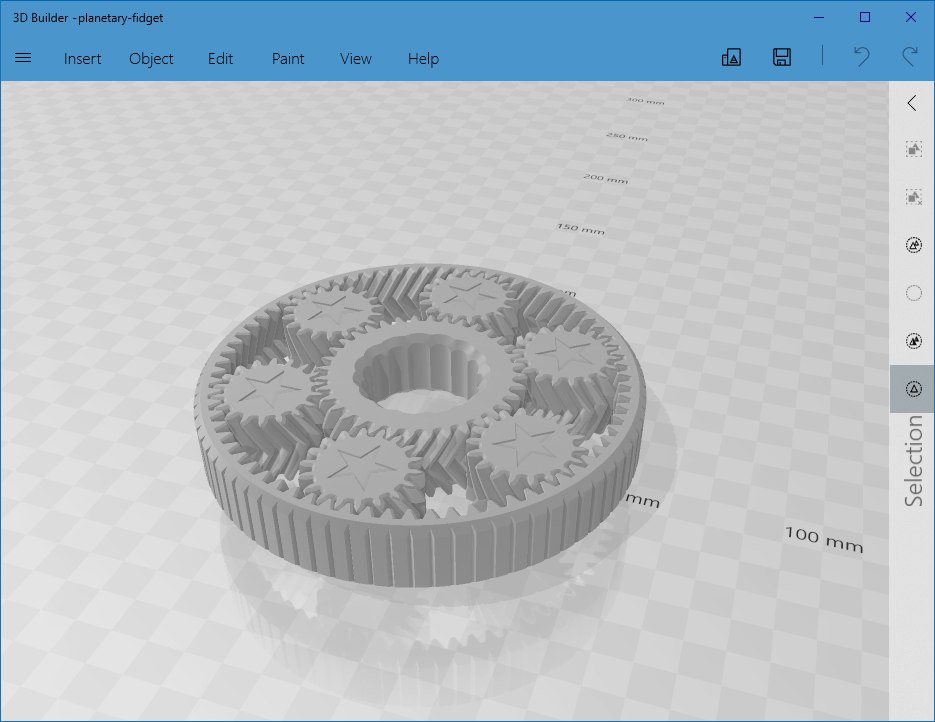The image size is (935, 722).
Task: Redo the last undone action
Action: tap(909, 57)
